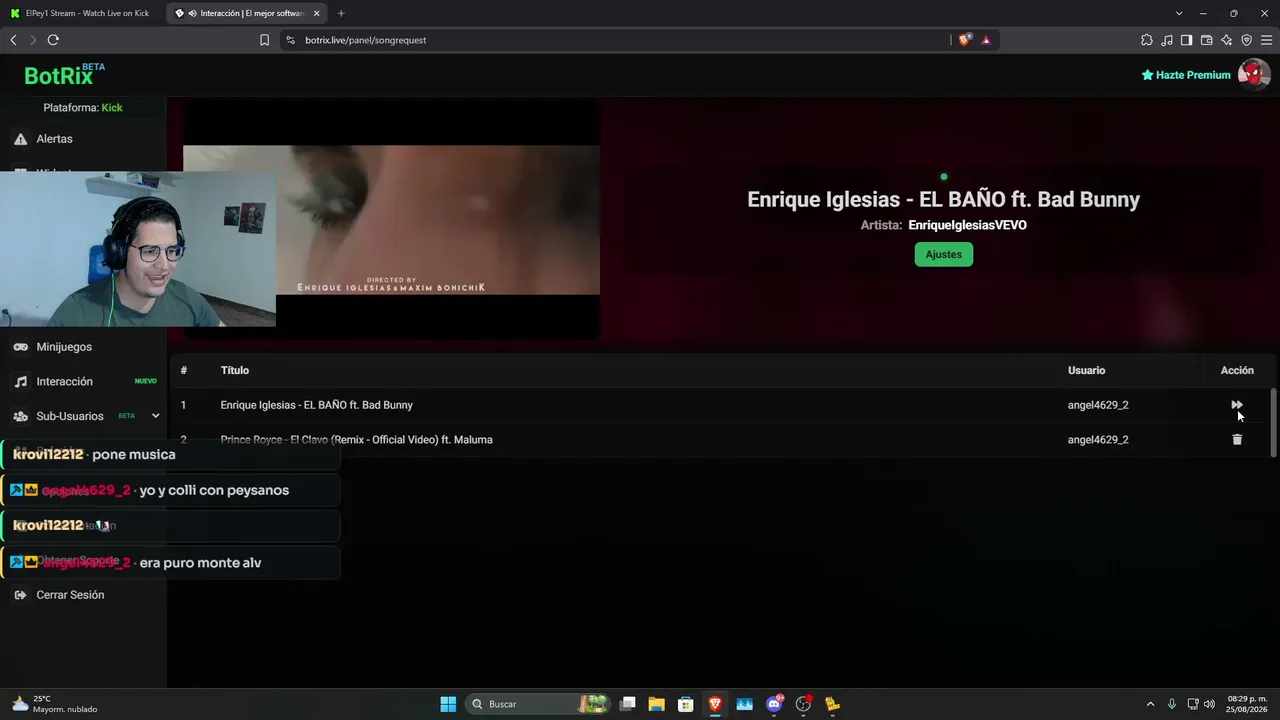The height and width of the screenshot is (720, 1280).
Task: Open File Explorer from taskbar
Action: (x=656, y=704)
